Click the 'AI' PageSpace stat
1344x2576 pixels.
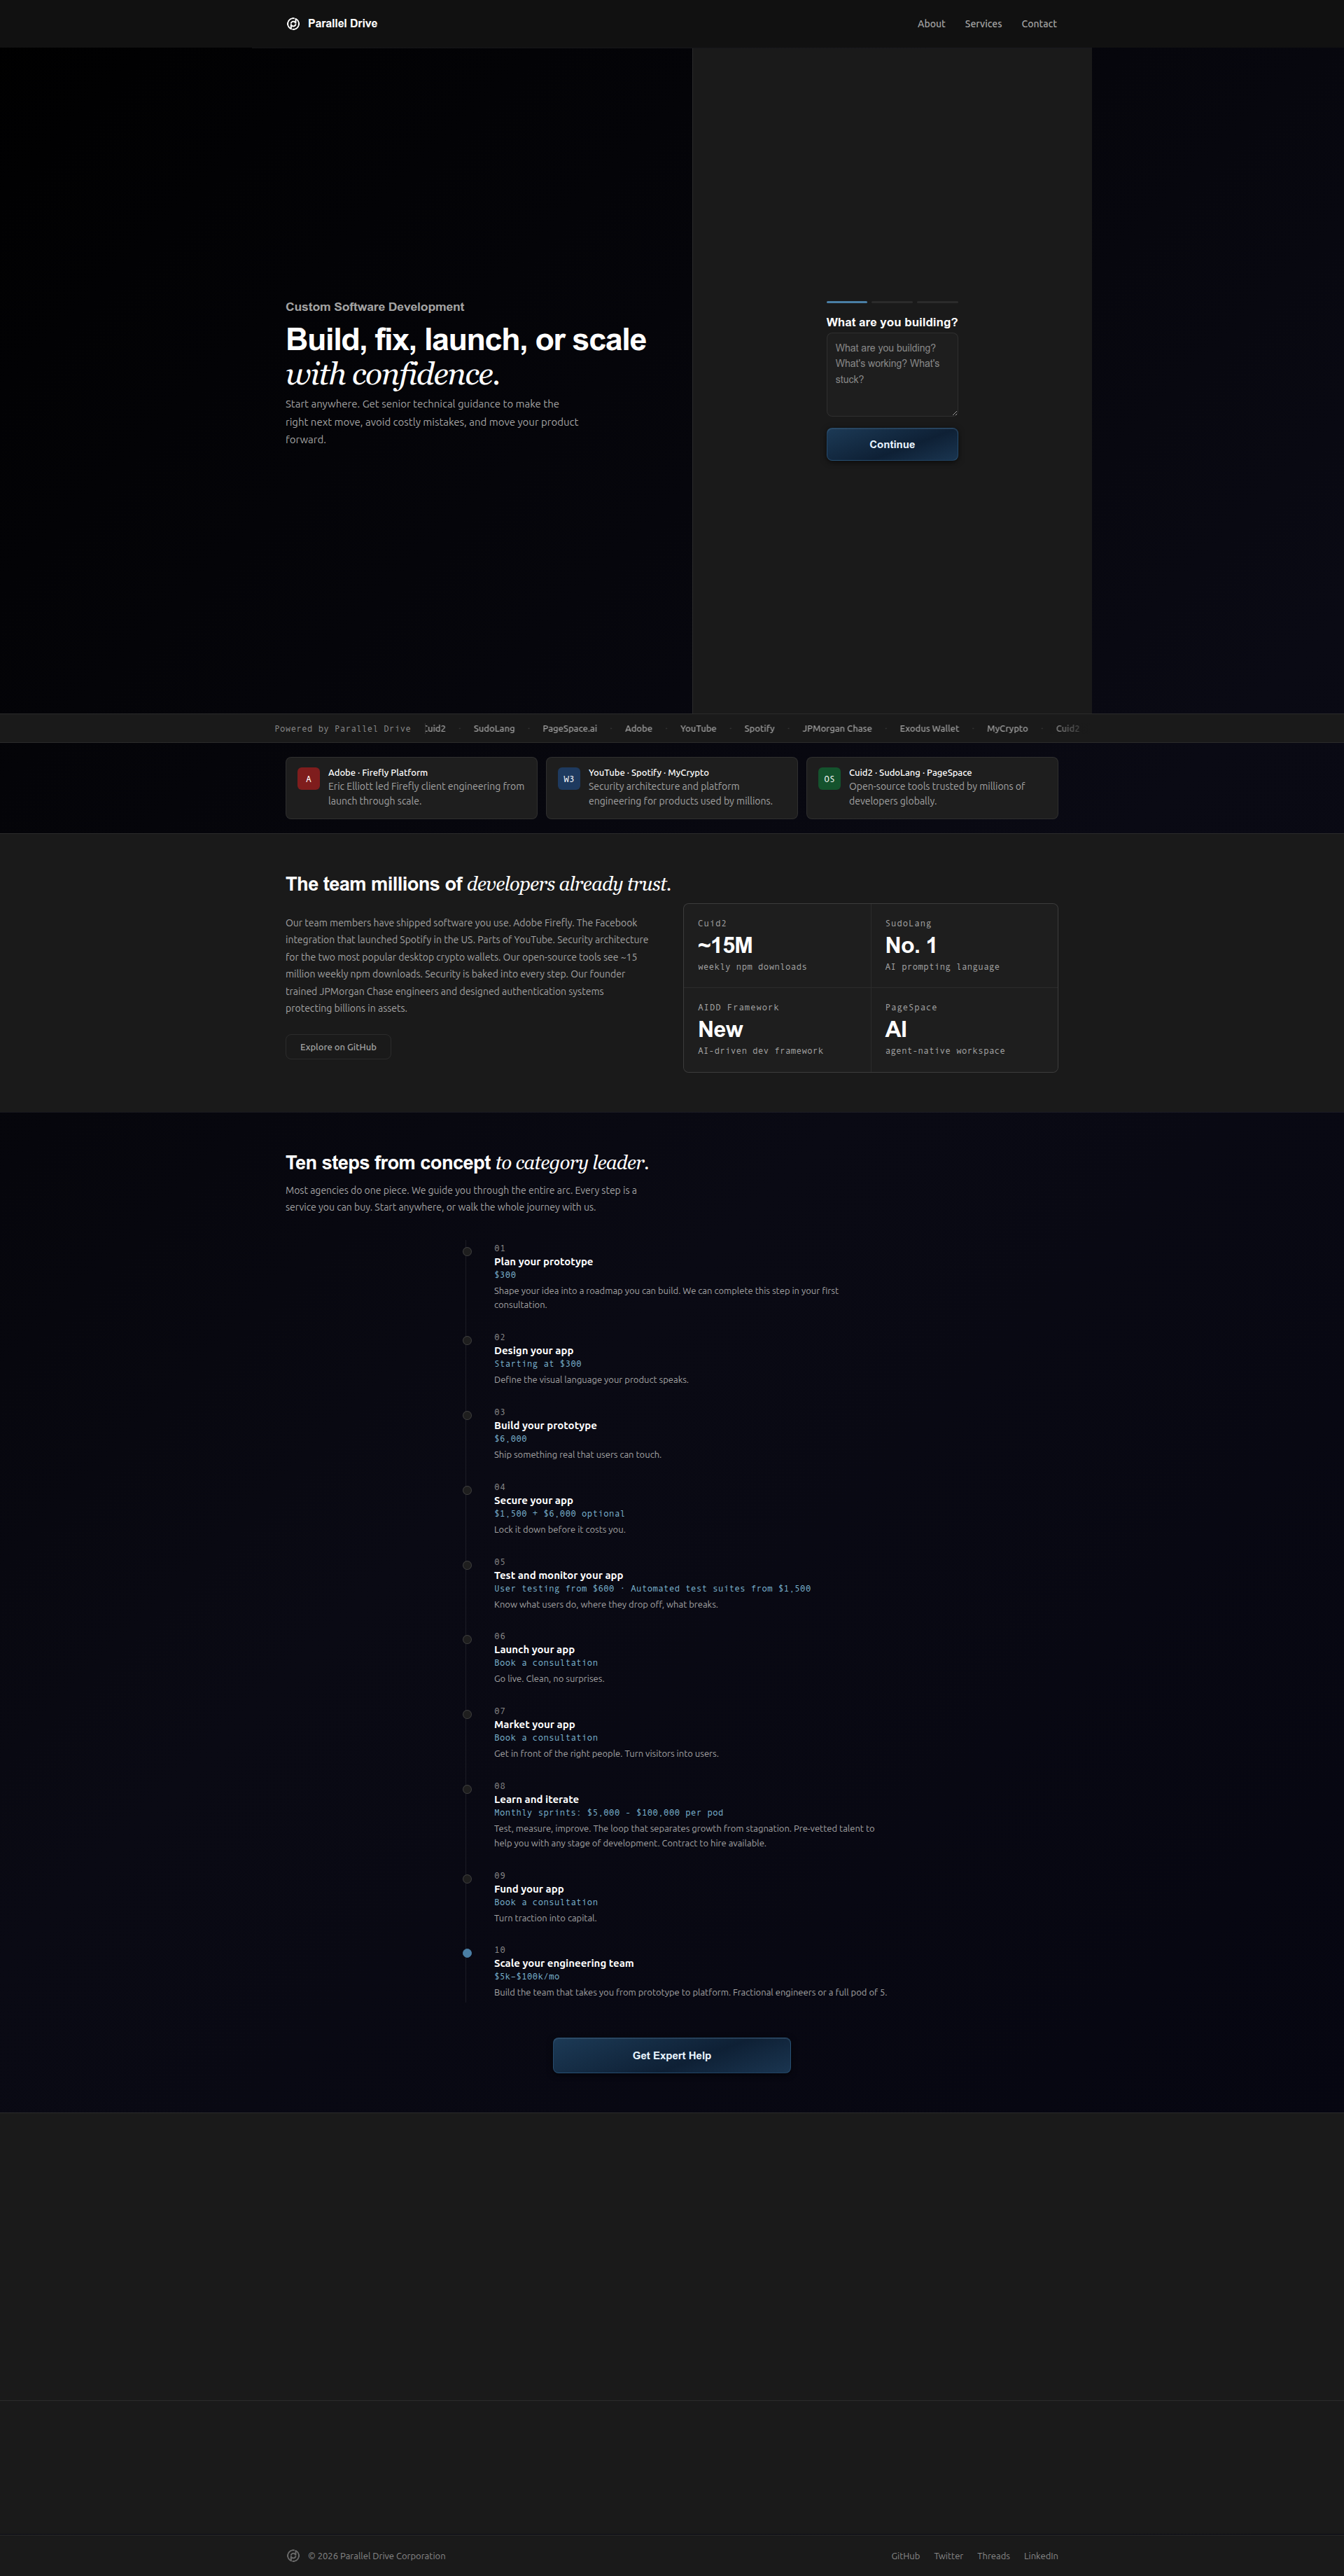click(x=964, y=1030)
